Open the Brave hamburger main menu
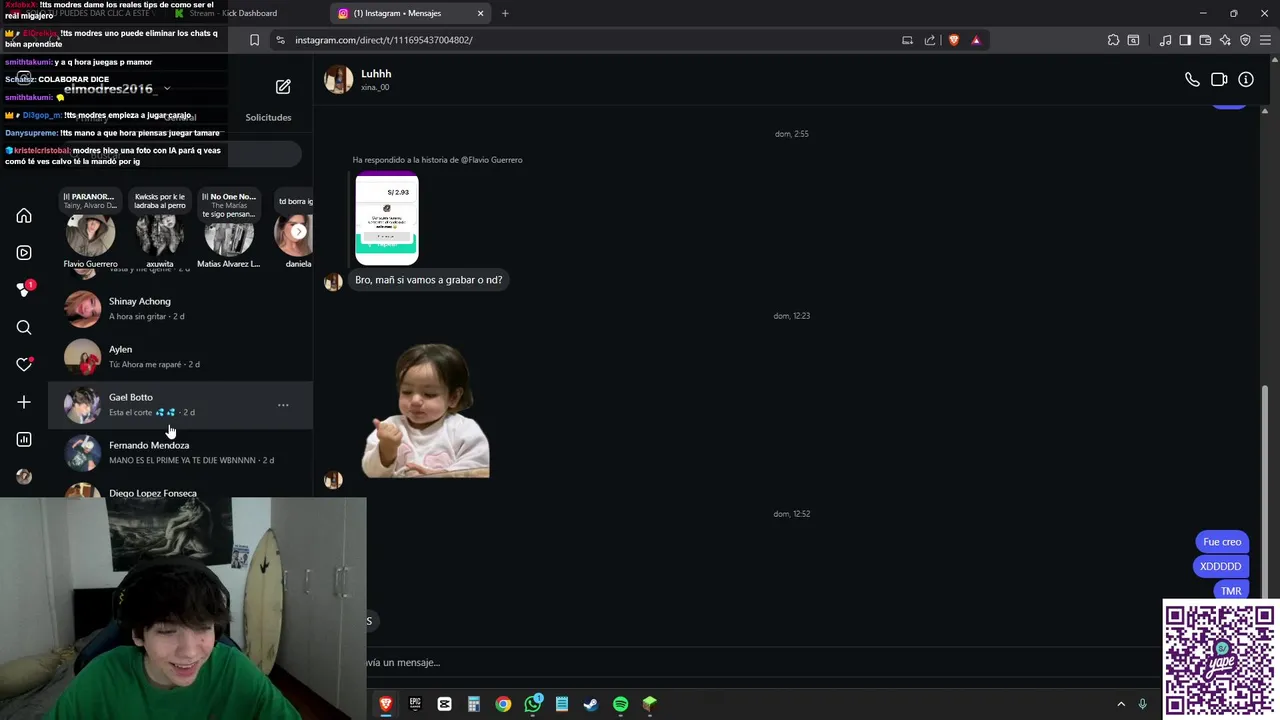This screenshot has height=720, width=1280. [1265, 40]
